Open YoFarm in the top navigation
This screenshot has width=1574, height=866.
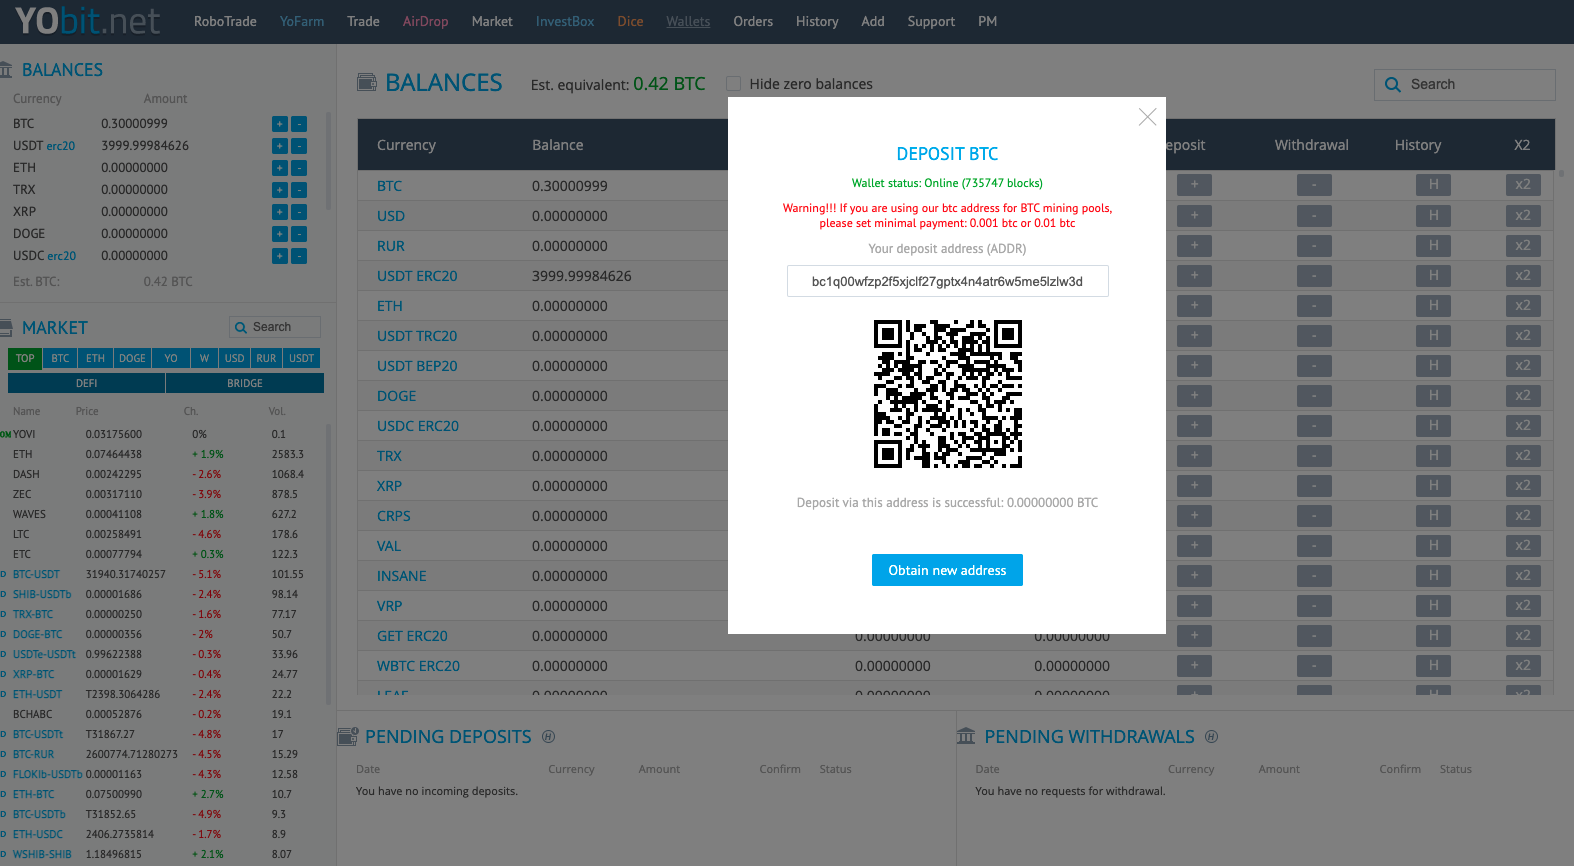(x=302, y=21)
